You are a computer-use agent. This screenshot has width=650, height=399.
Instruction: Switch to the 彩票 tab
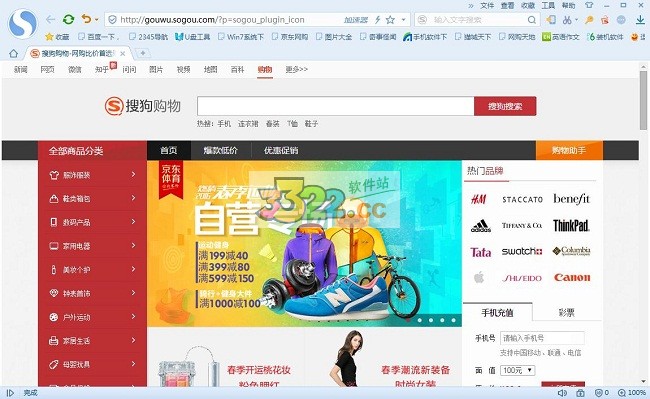pyautogui.click(x=566, y=312)
